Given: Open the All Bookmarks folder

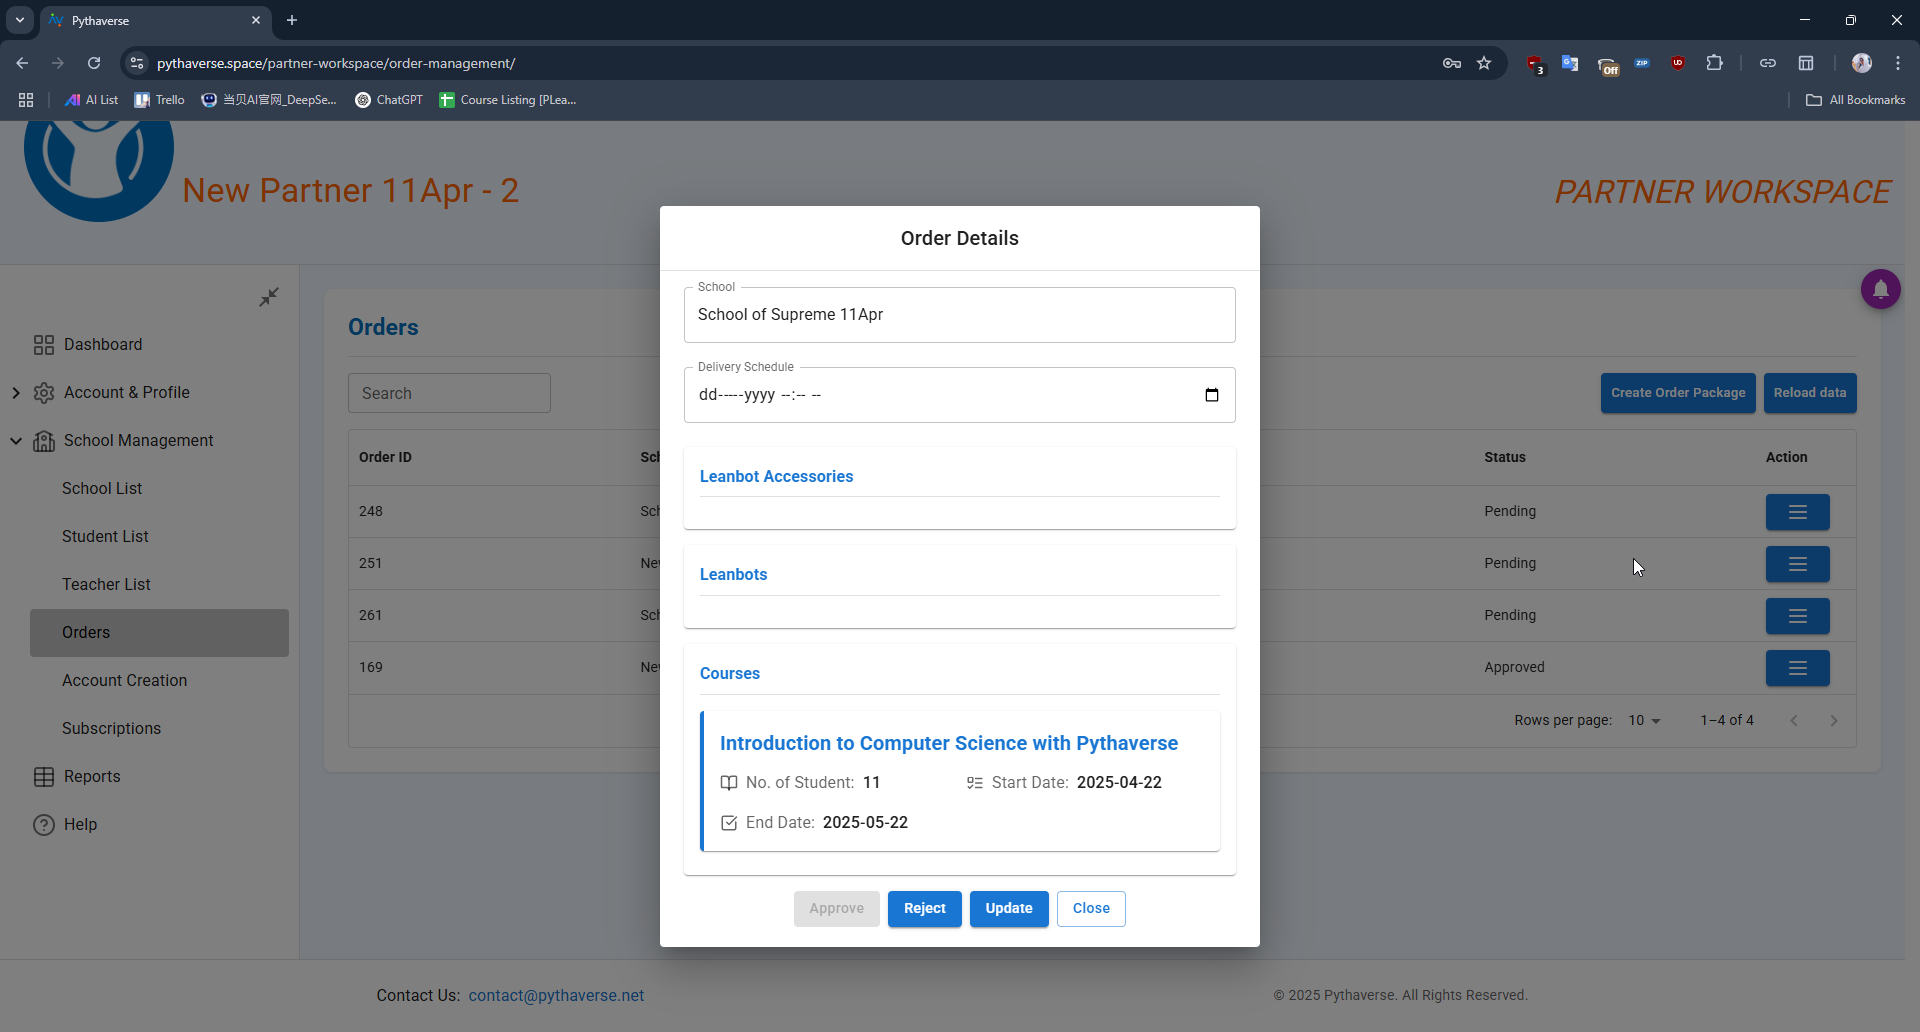Looking at the screenshot, I should coord(1855,100).
